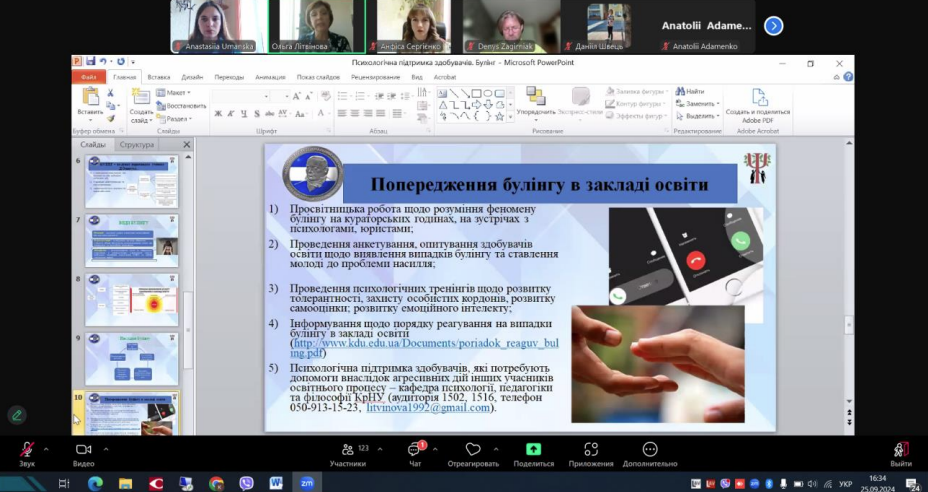Open the Заменить replace dropdown

click(x=698, y=104)
